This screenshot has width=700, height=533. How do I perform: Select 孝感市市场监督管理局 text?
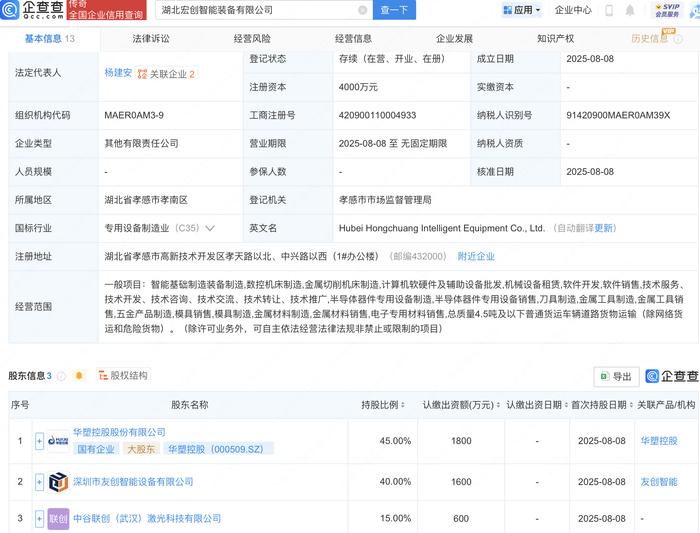tap(385, 200)
